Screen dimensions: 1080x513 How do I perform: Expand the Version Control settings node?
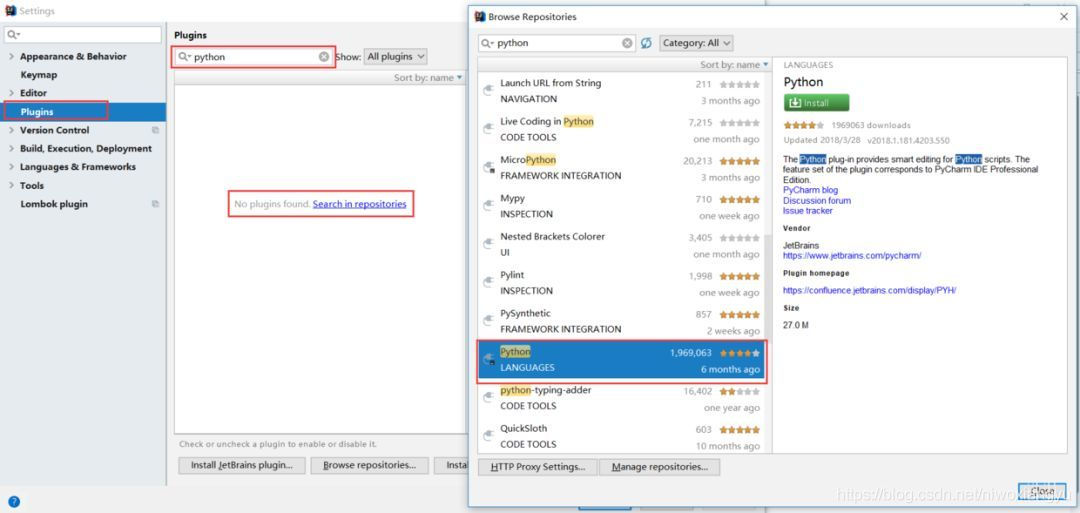point(11,130)
